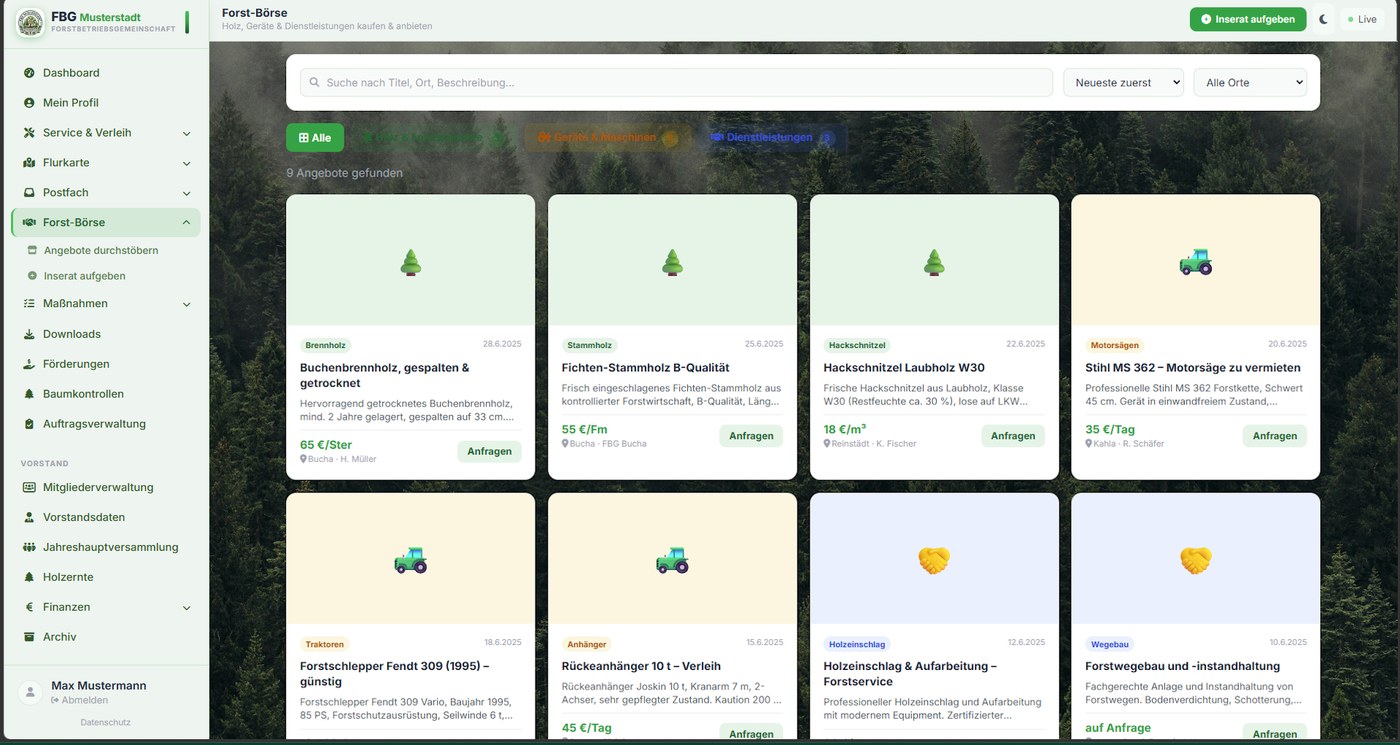Click the Holzernte icon in sidebar
The height and width of the screenshot is (745, 1400).
(x=29, y=577)
